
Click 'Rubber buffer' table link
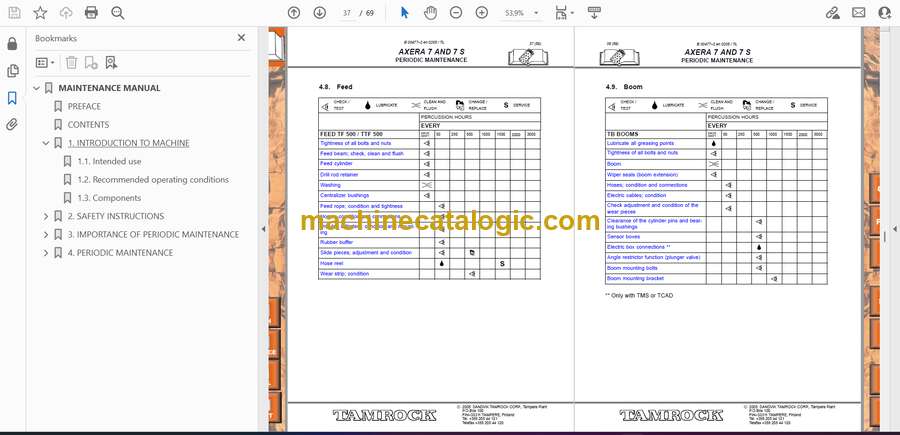click(x=337, y=242)
